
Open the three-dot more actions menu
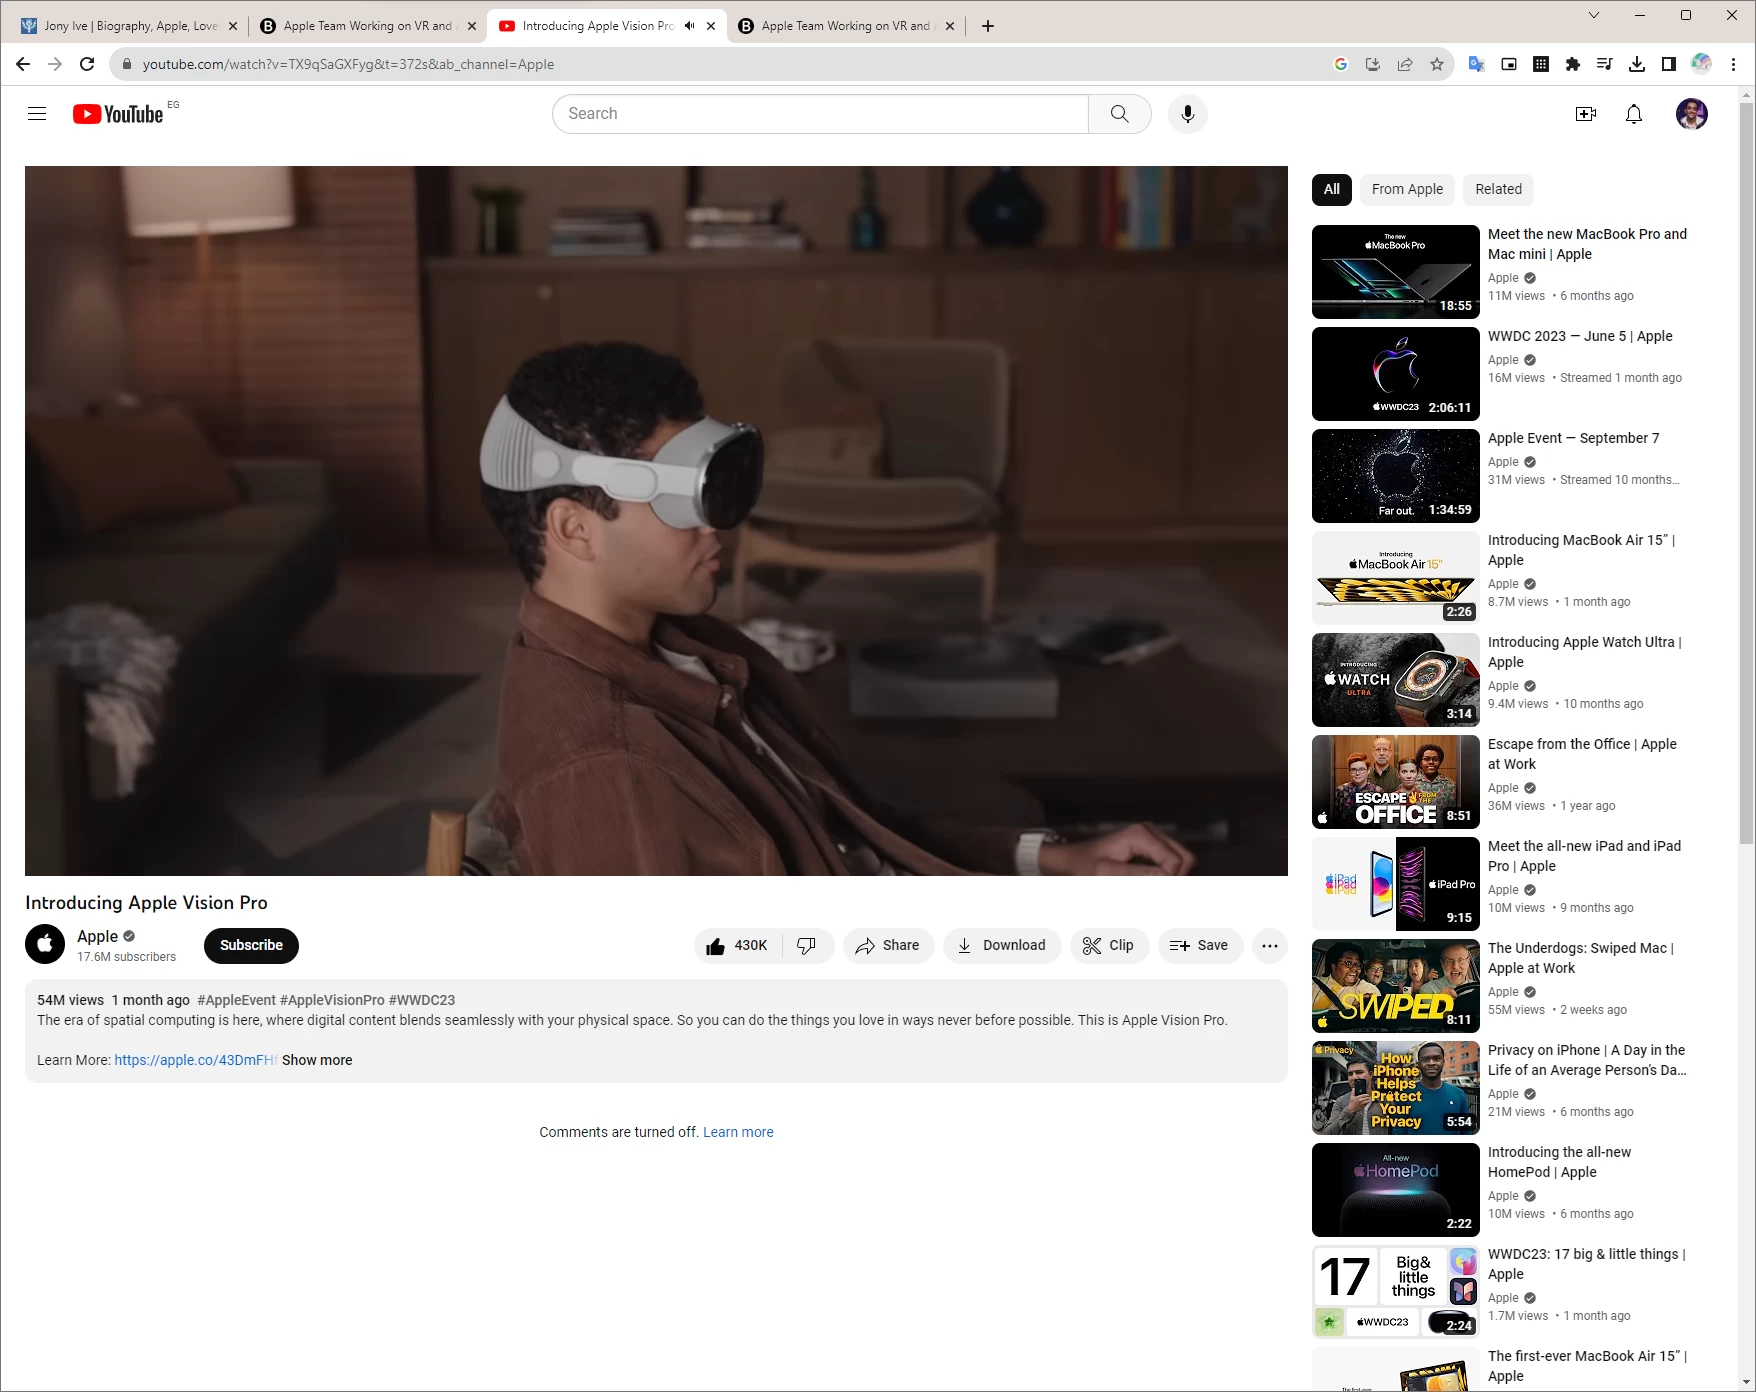click(1269, 945)
